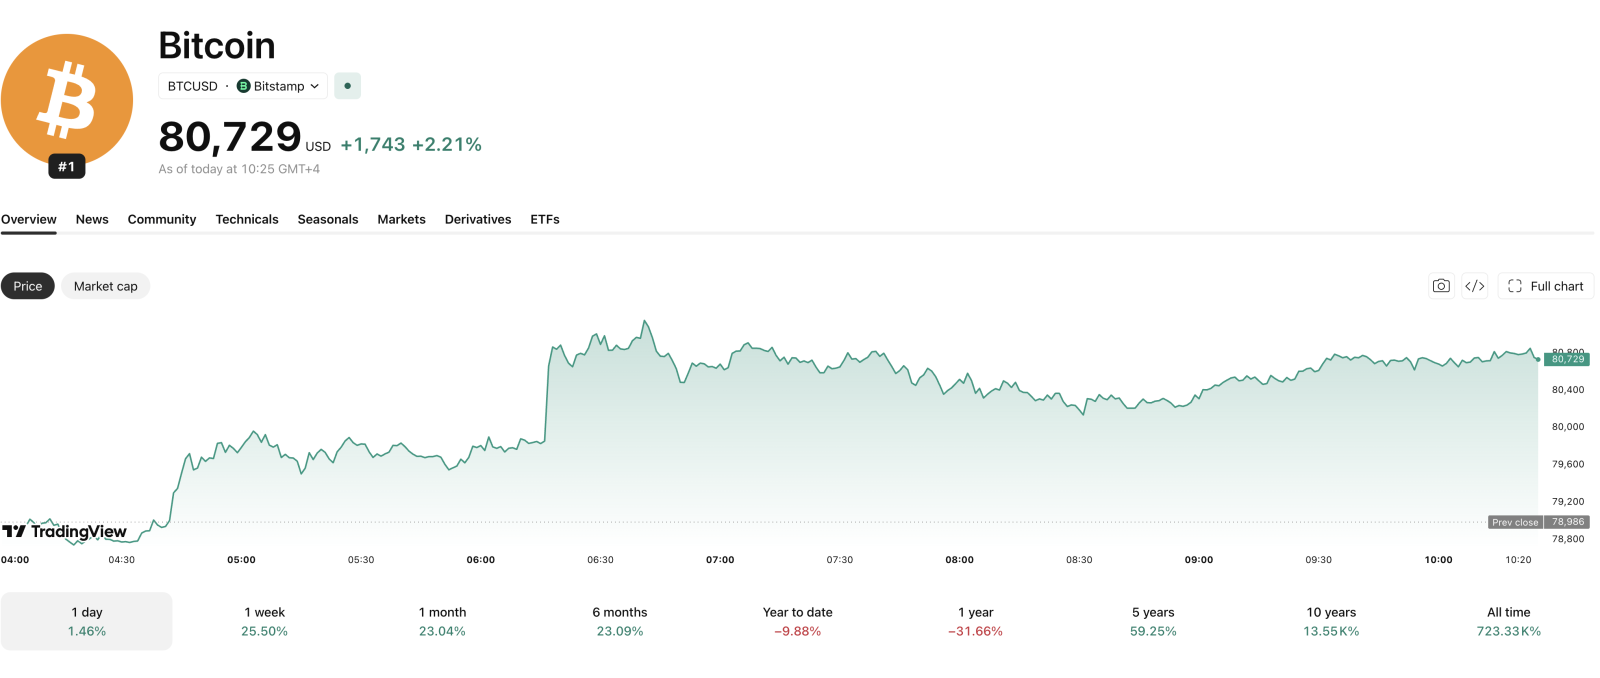Click the chevron next to Bitstamp
The image size is (1600, 678).
point(314,86)
